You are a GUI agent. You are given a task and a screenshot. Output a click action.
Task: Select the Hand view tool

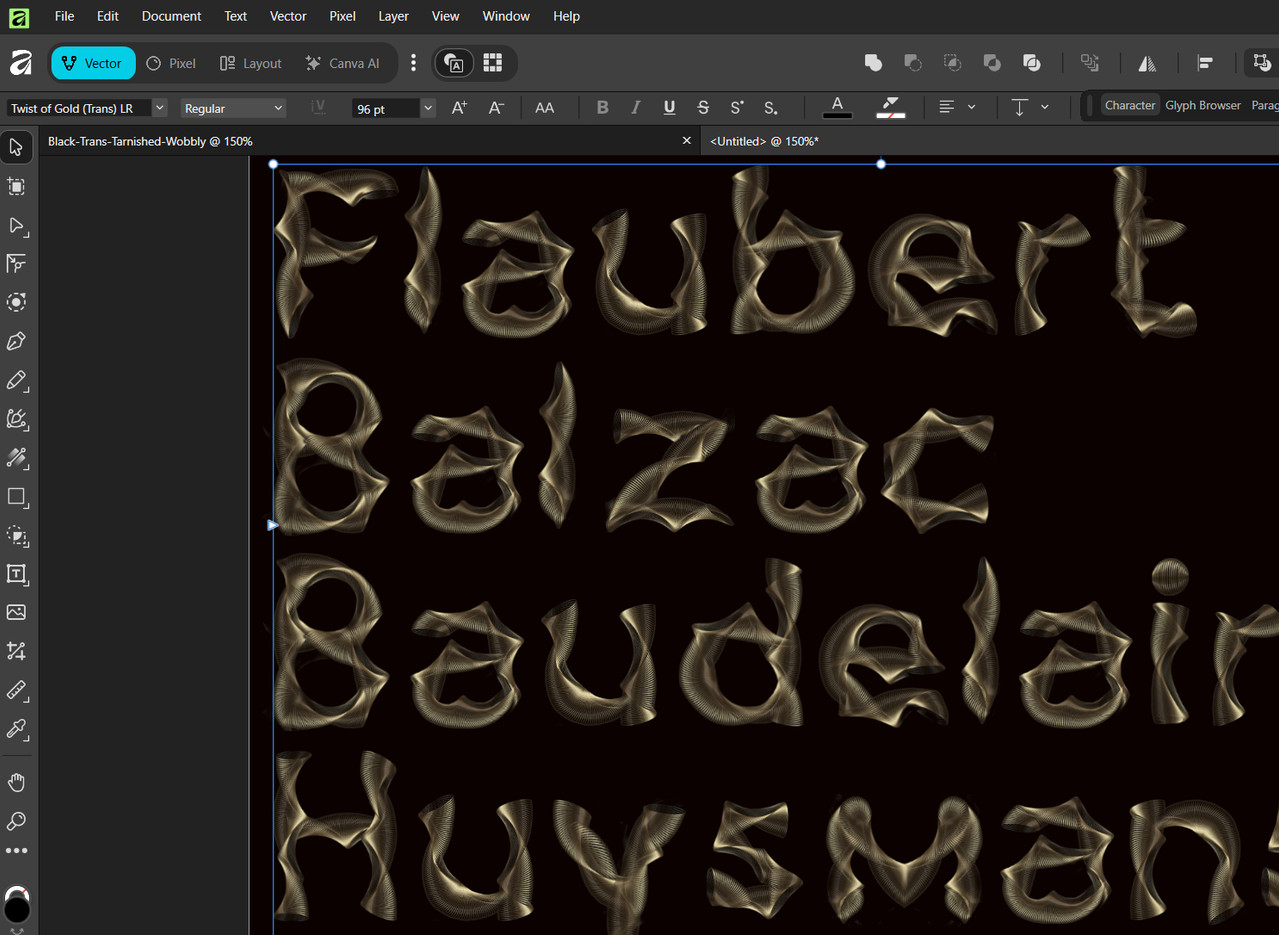17,782
